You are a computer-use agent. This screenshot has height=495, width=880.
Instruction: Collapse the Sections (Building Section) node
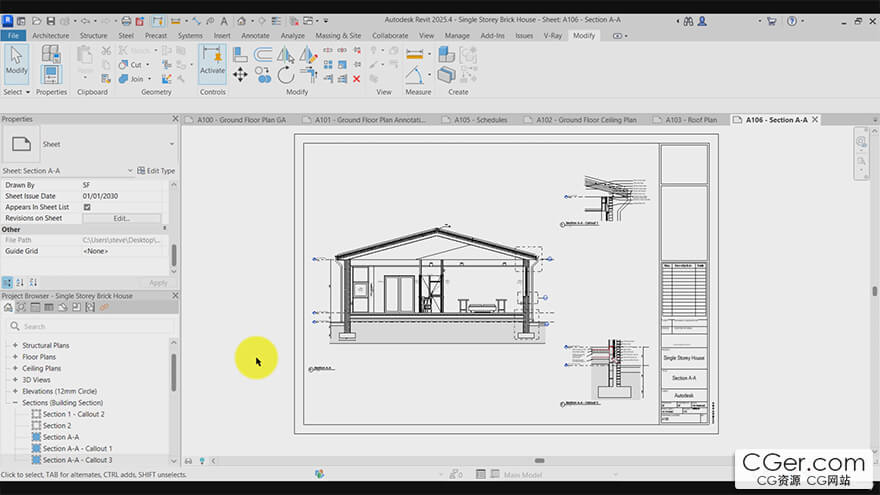[15, 403]
